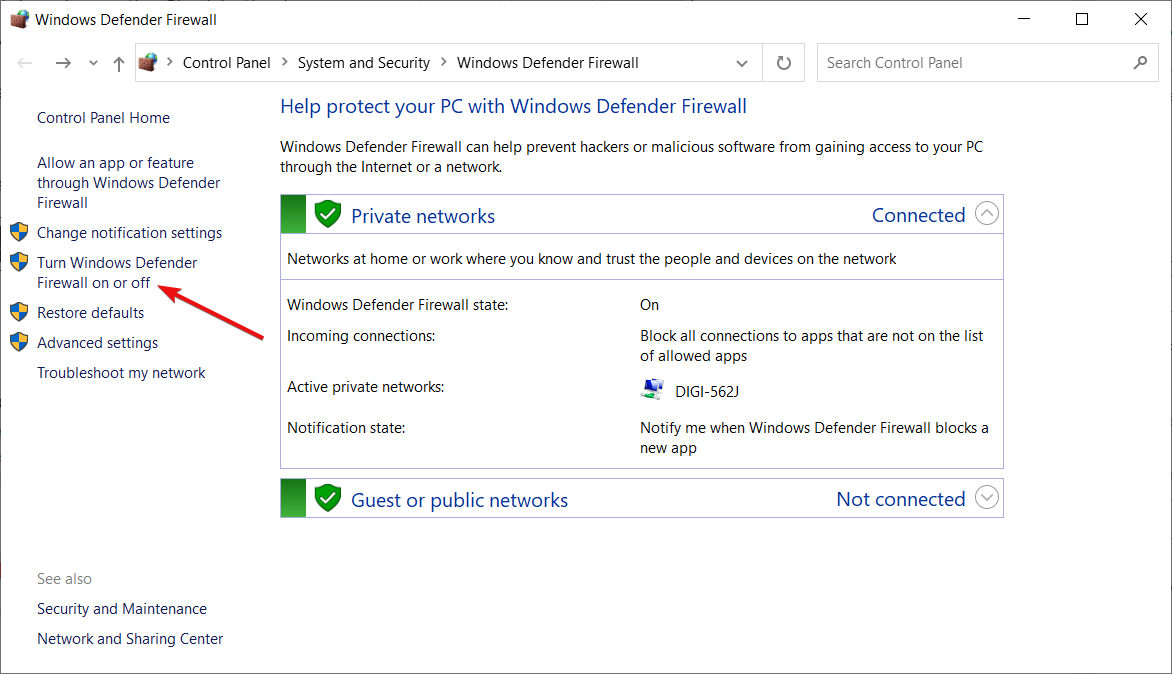Open Troubleshoot my network link
This screenshot has height=674, width=1172.
121,373
